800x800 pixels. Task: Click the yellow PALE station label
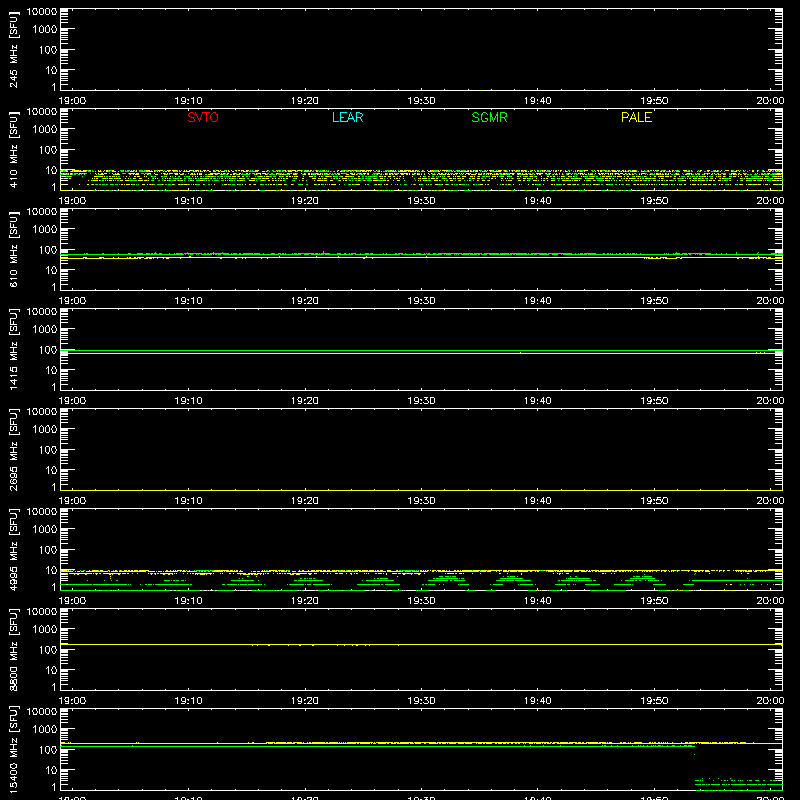click(x=636, y=117)
